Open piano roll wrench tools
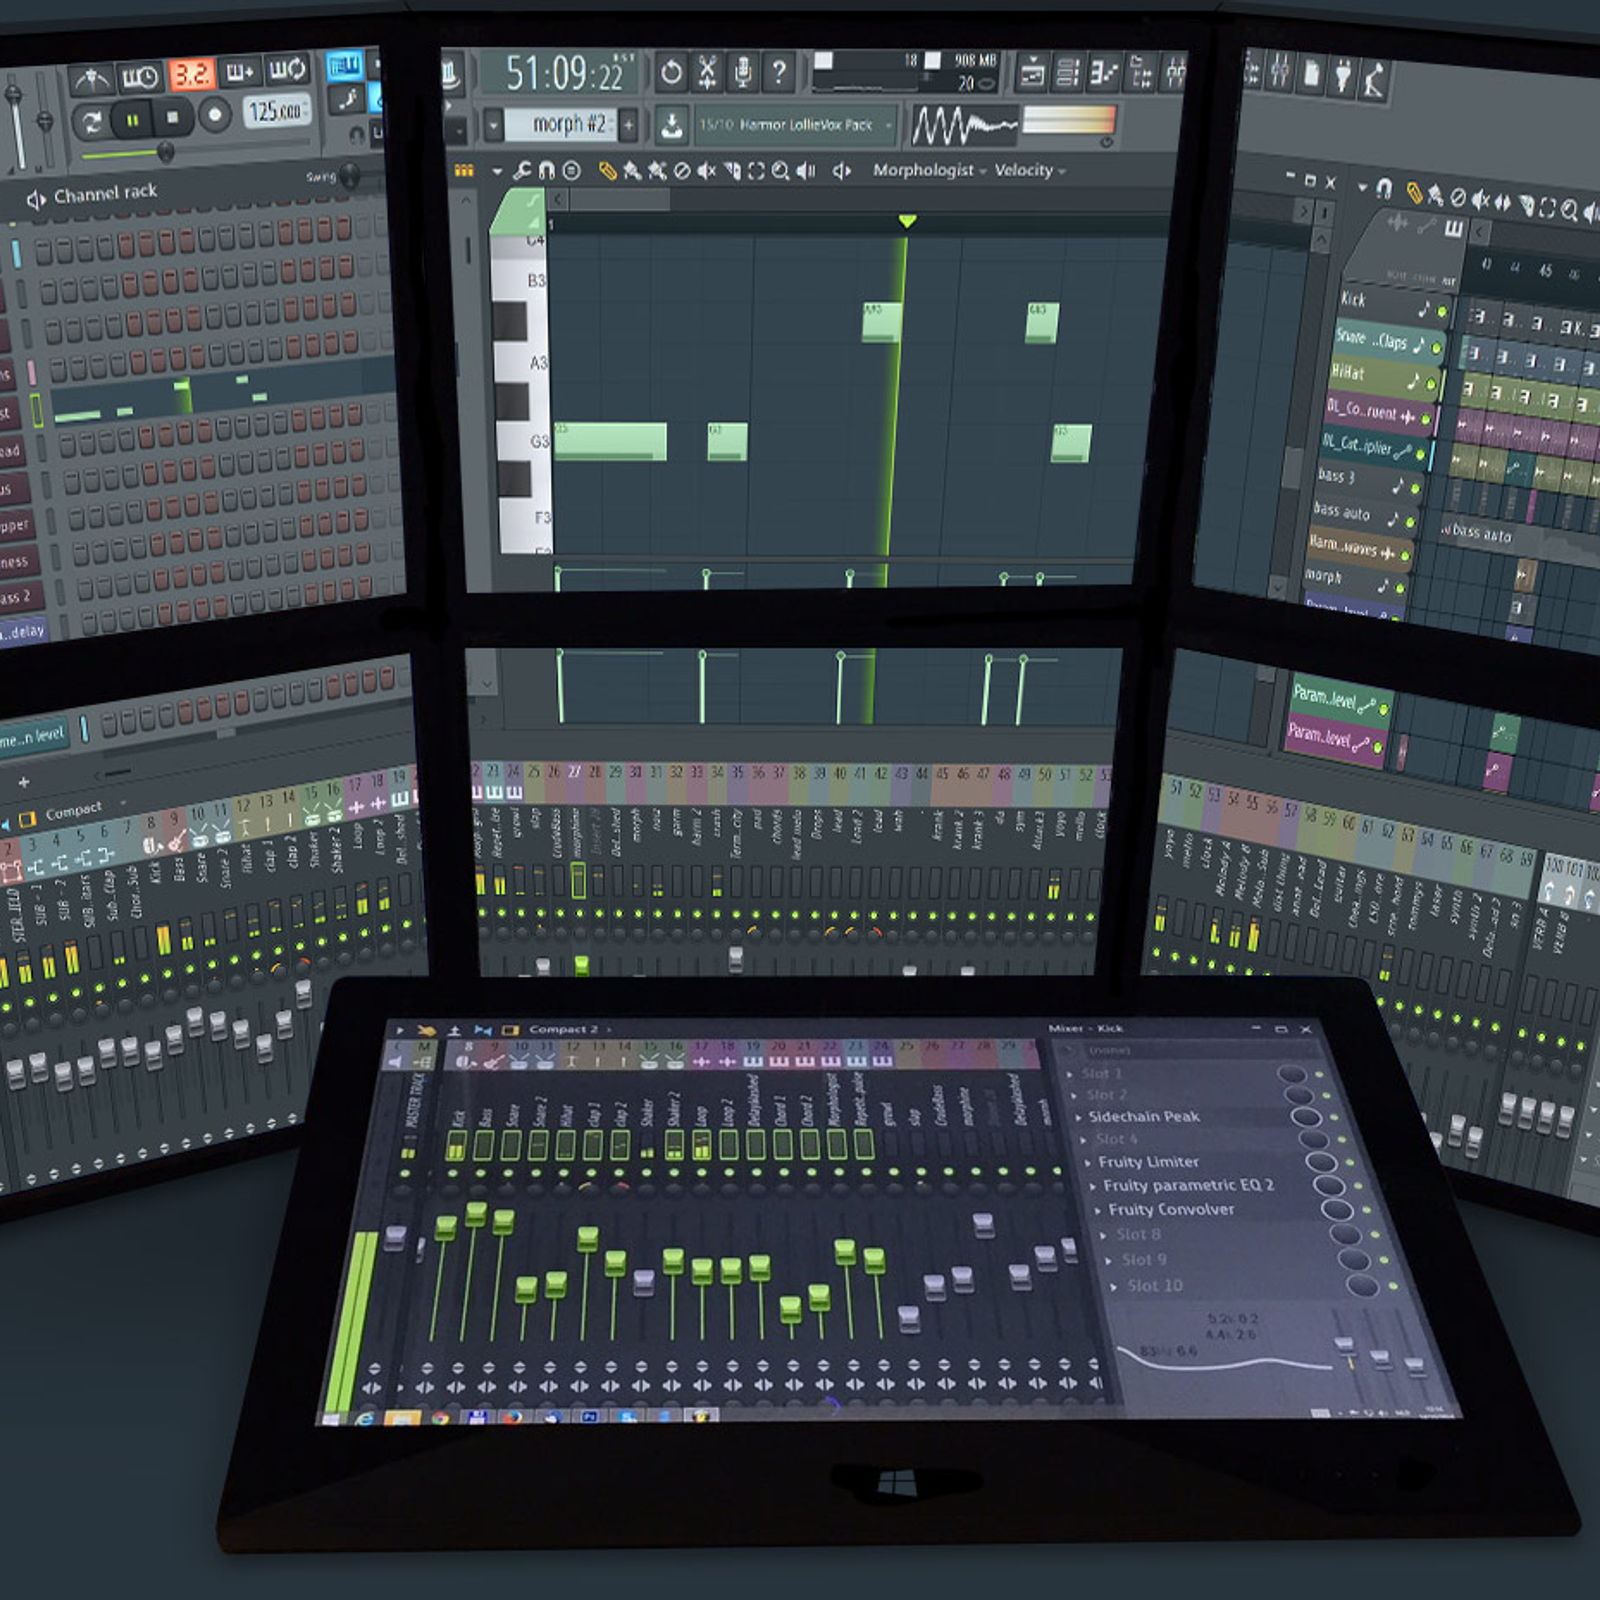 point(522,171)
